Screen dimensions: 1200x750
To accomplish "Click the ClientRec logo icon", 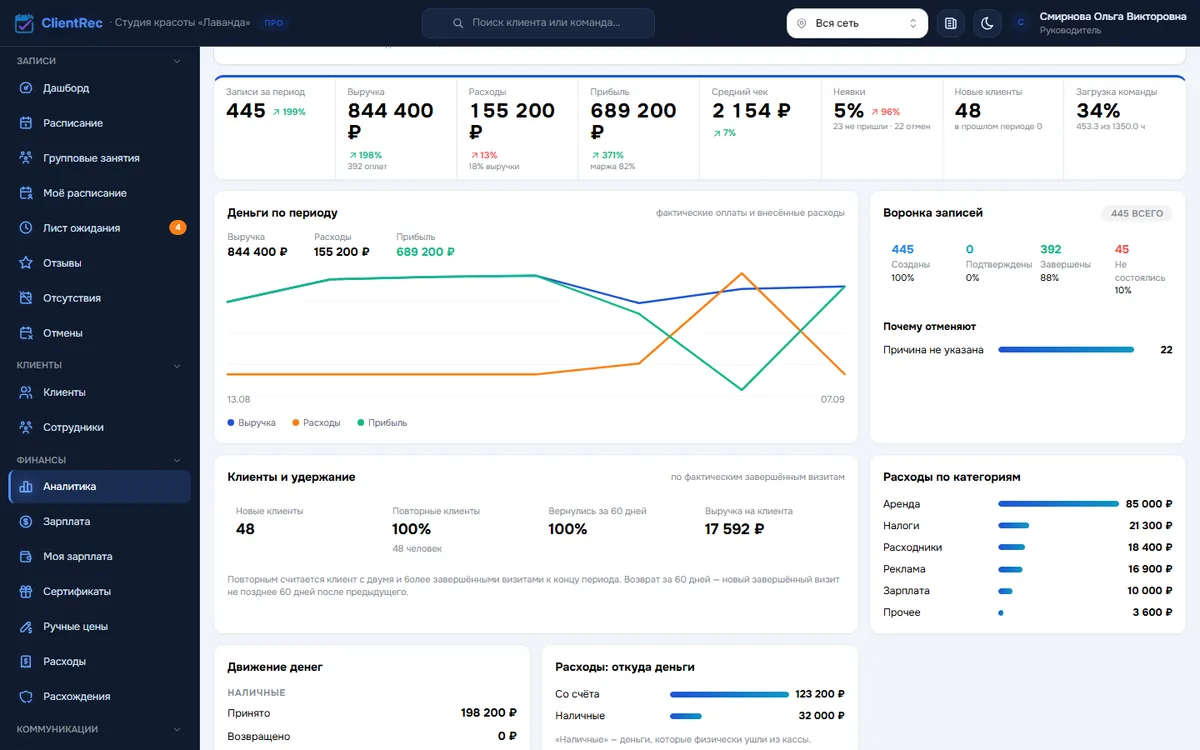I will [x=24, y=23].
